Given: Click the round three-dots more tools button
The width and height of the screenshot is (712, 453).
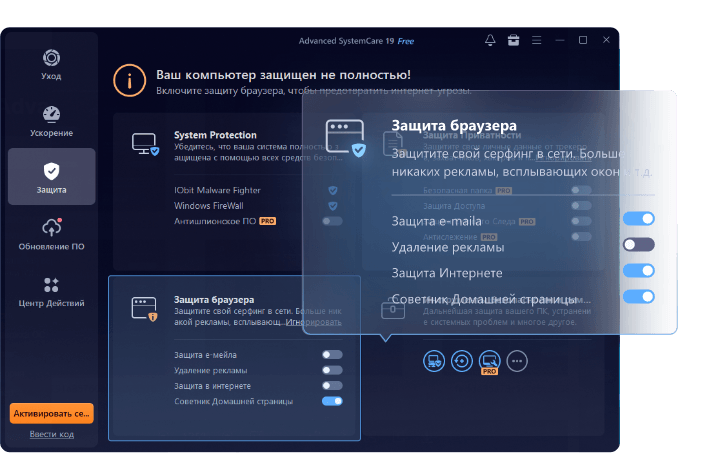Looking at the screenshot, I should [x=517, y=361].
